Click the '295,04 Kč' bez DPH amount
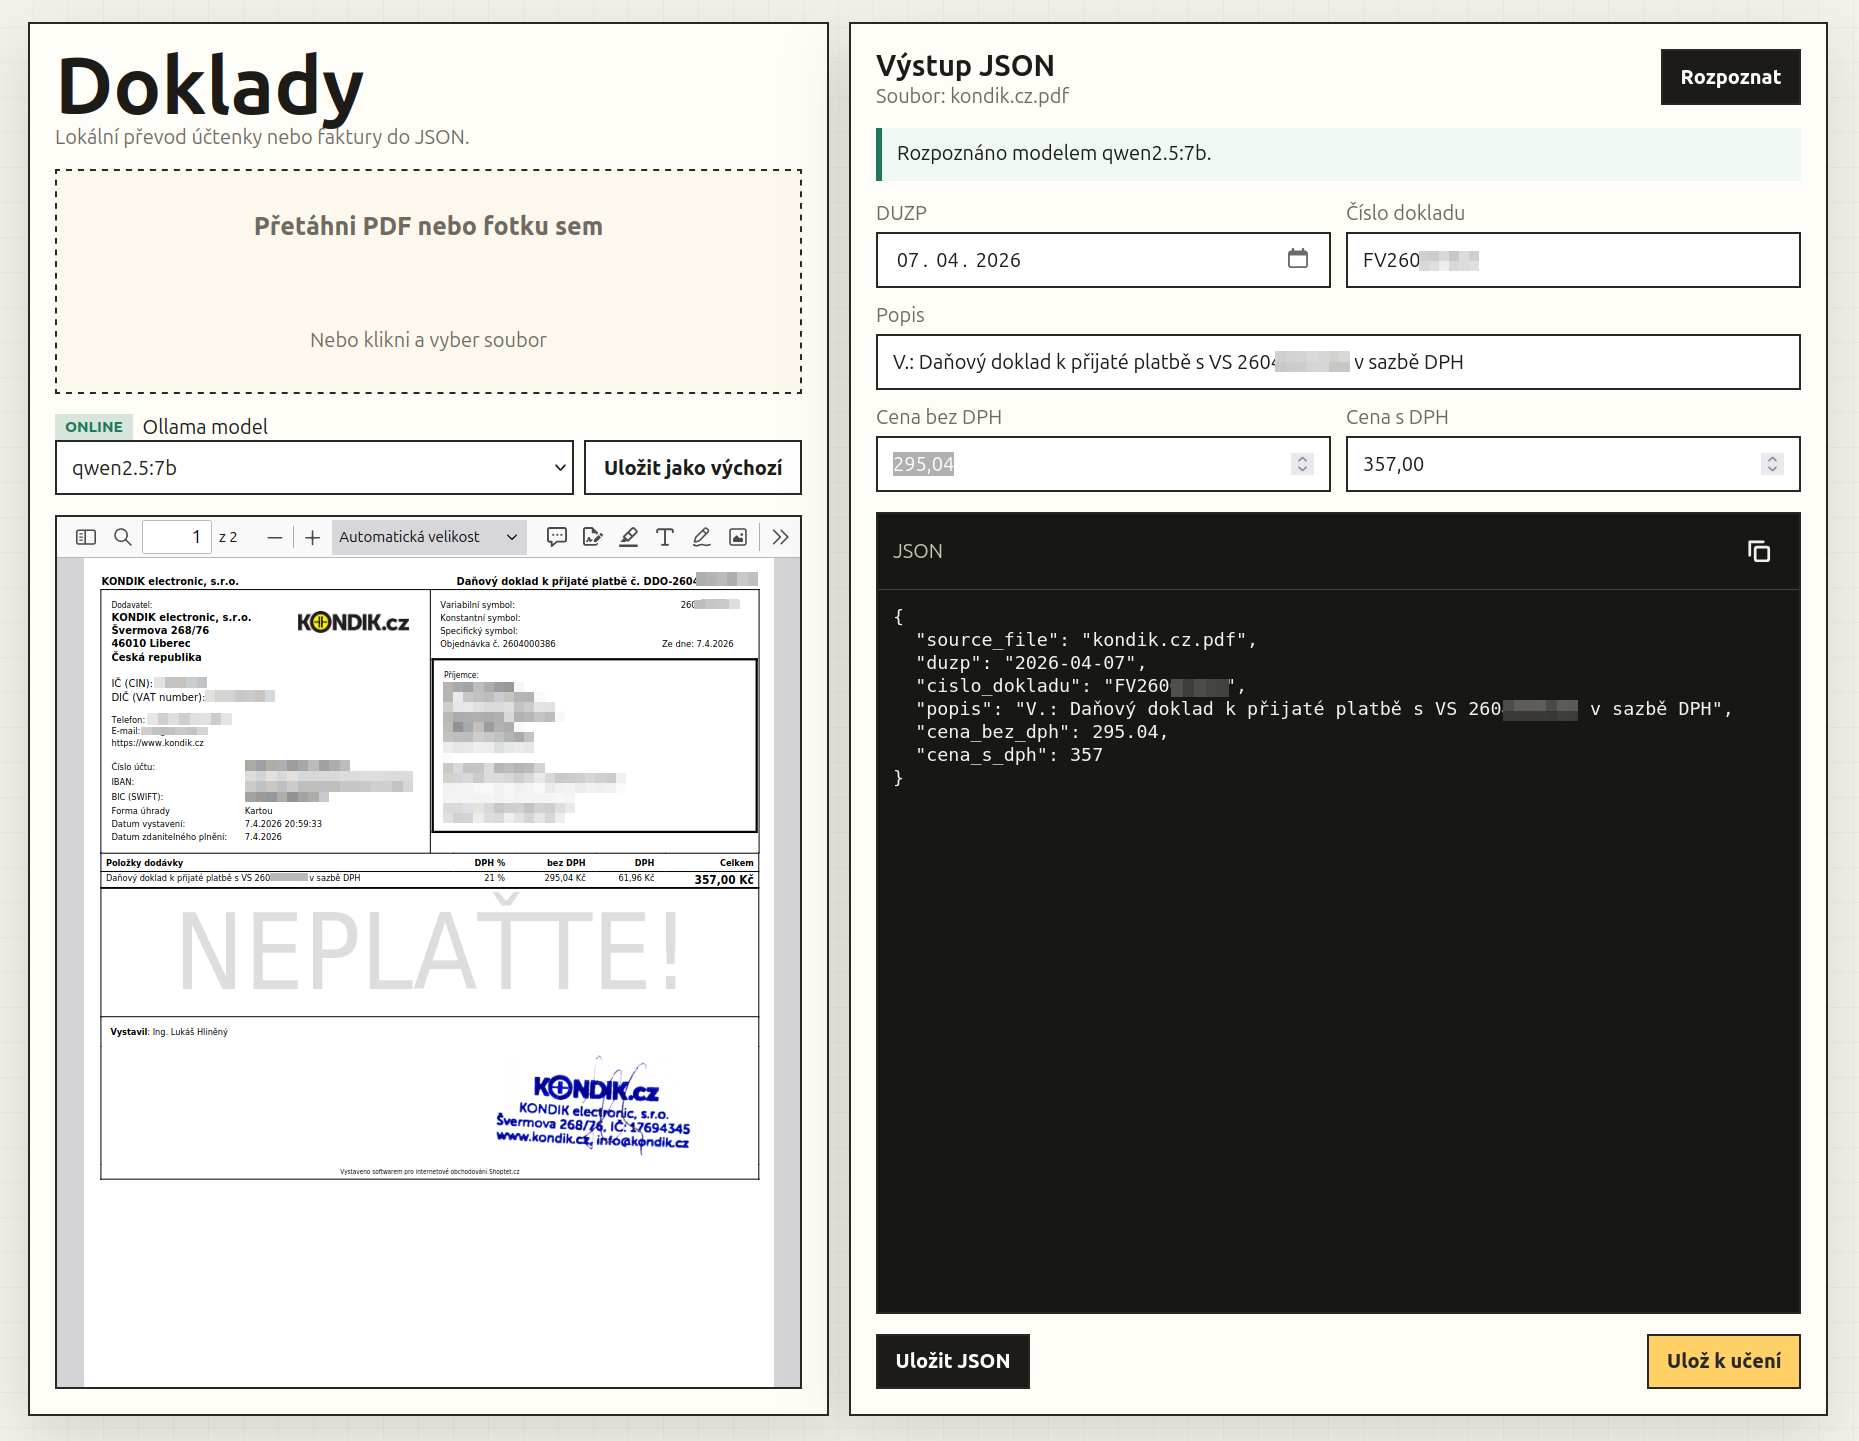The height and width of the screenshot is (1441, 1859). point(565,878)
